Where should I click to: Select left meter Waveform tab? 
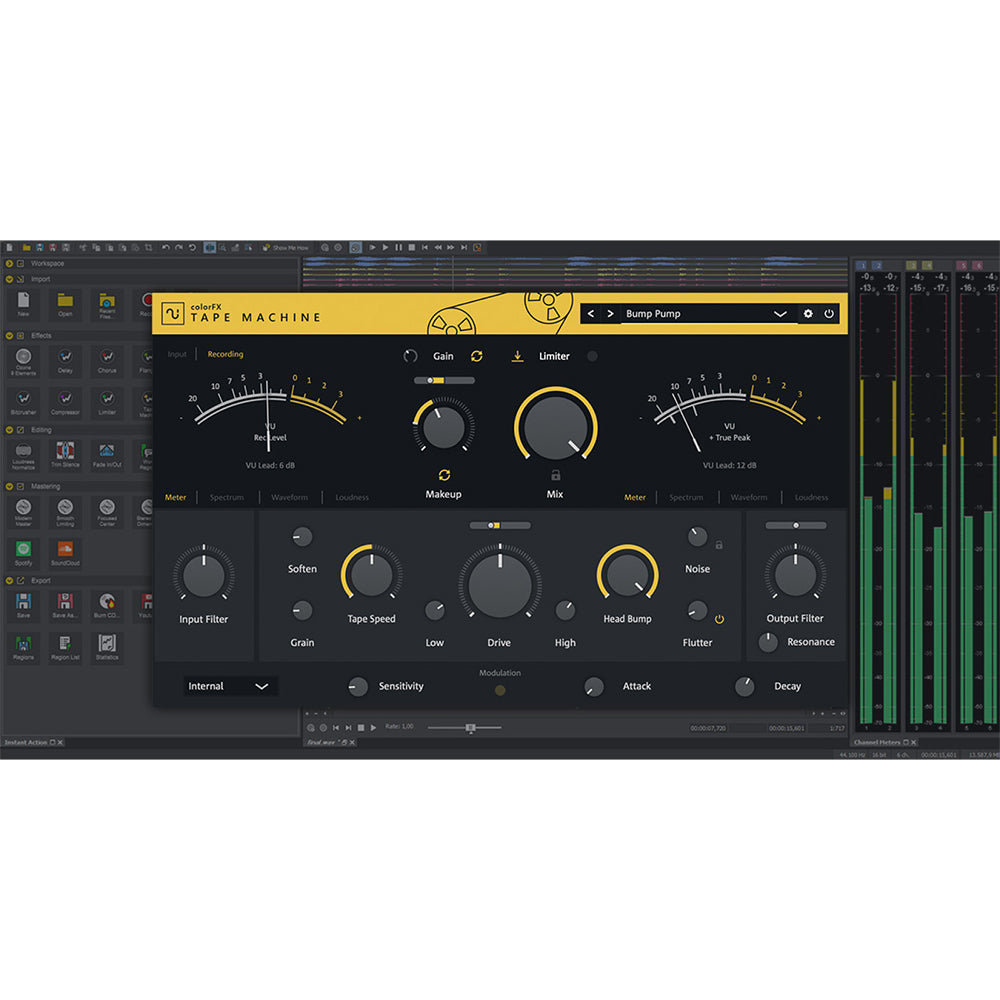click(x=290, y=497)
